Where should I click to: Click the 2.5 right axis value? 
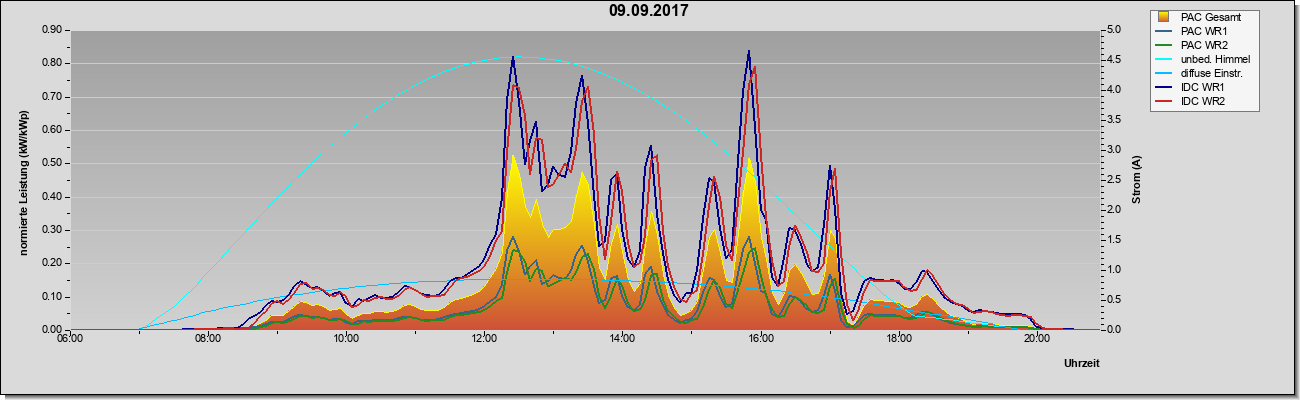pyautogui.click(x=1114, y=180)
